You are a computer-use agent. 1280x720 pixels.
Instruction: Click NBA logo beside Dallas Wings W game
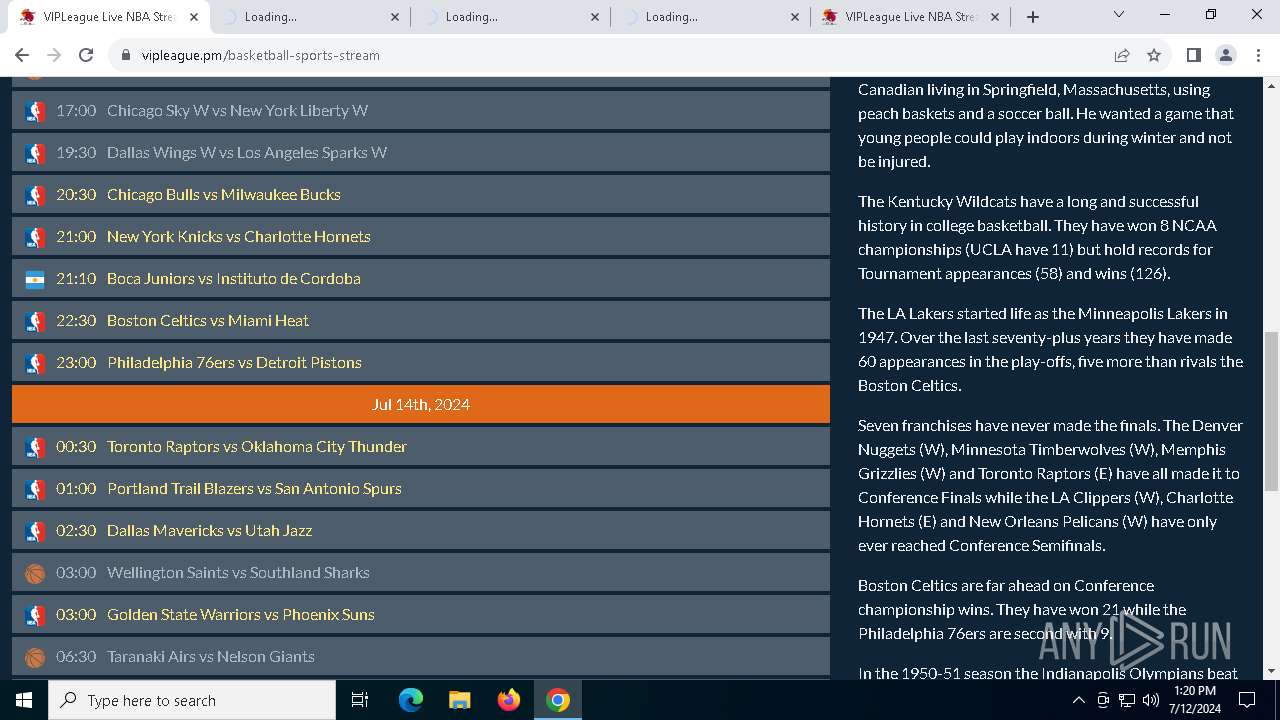coord(35,153)
